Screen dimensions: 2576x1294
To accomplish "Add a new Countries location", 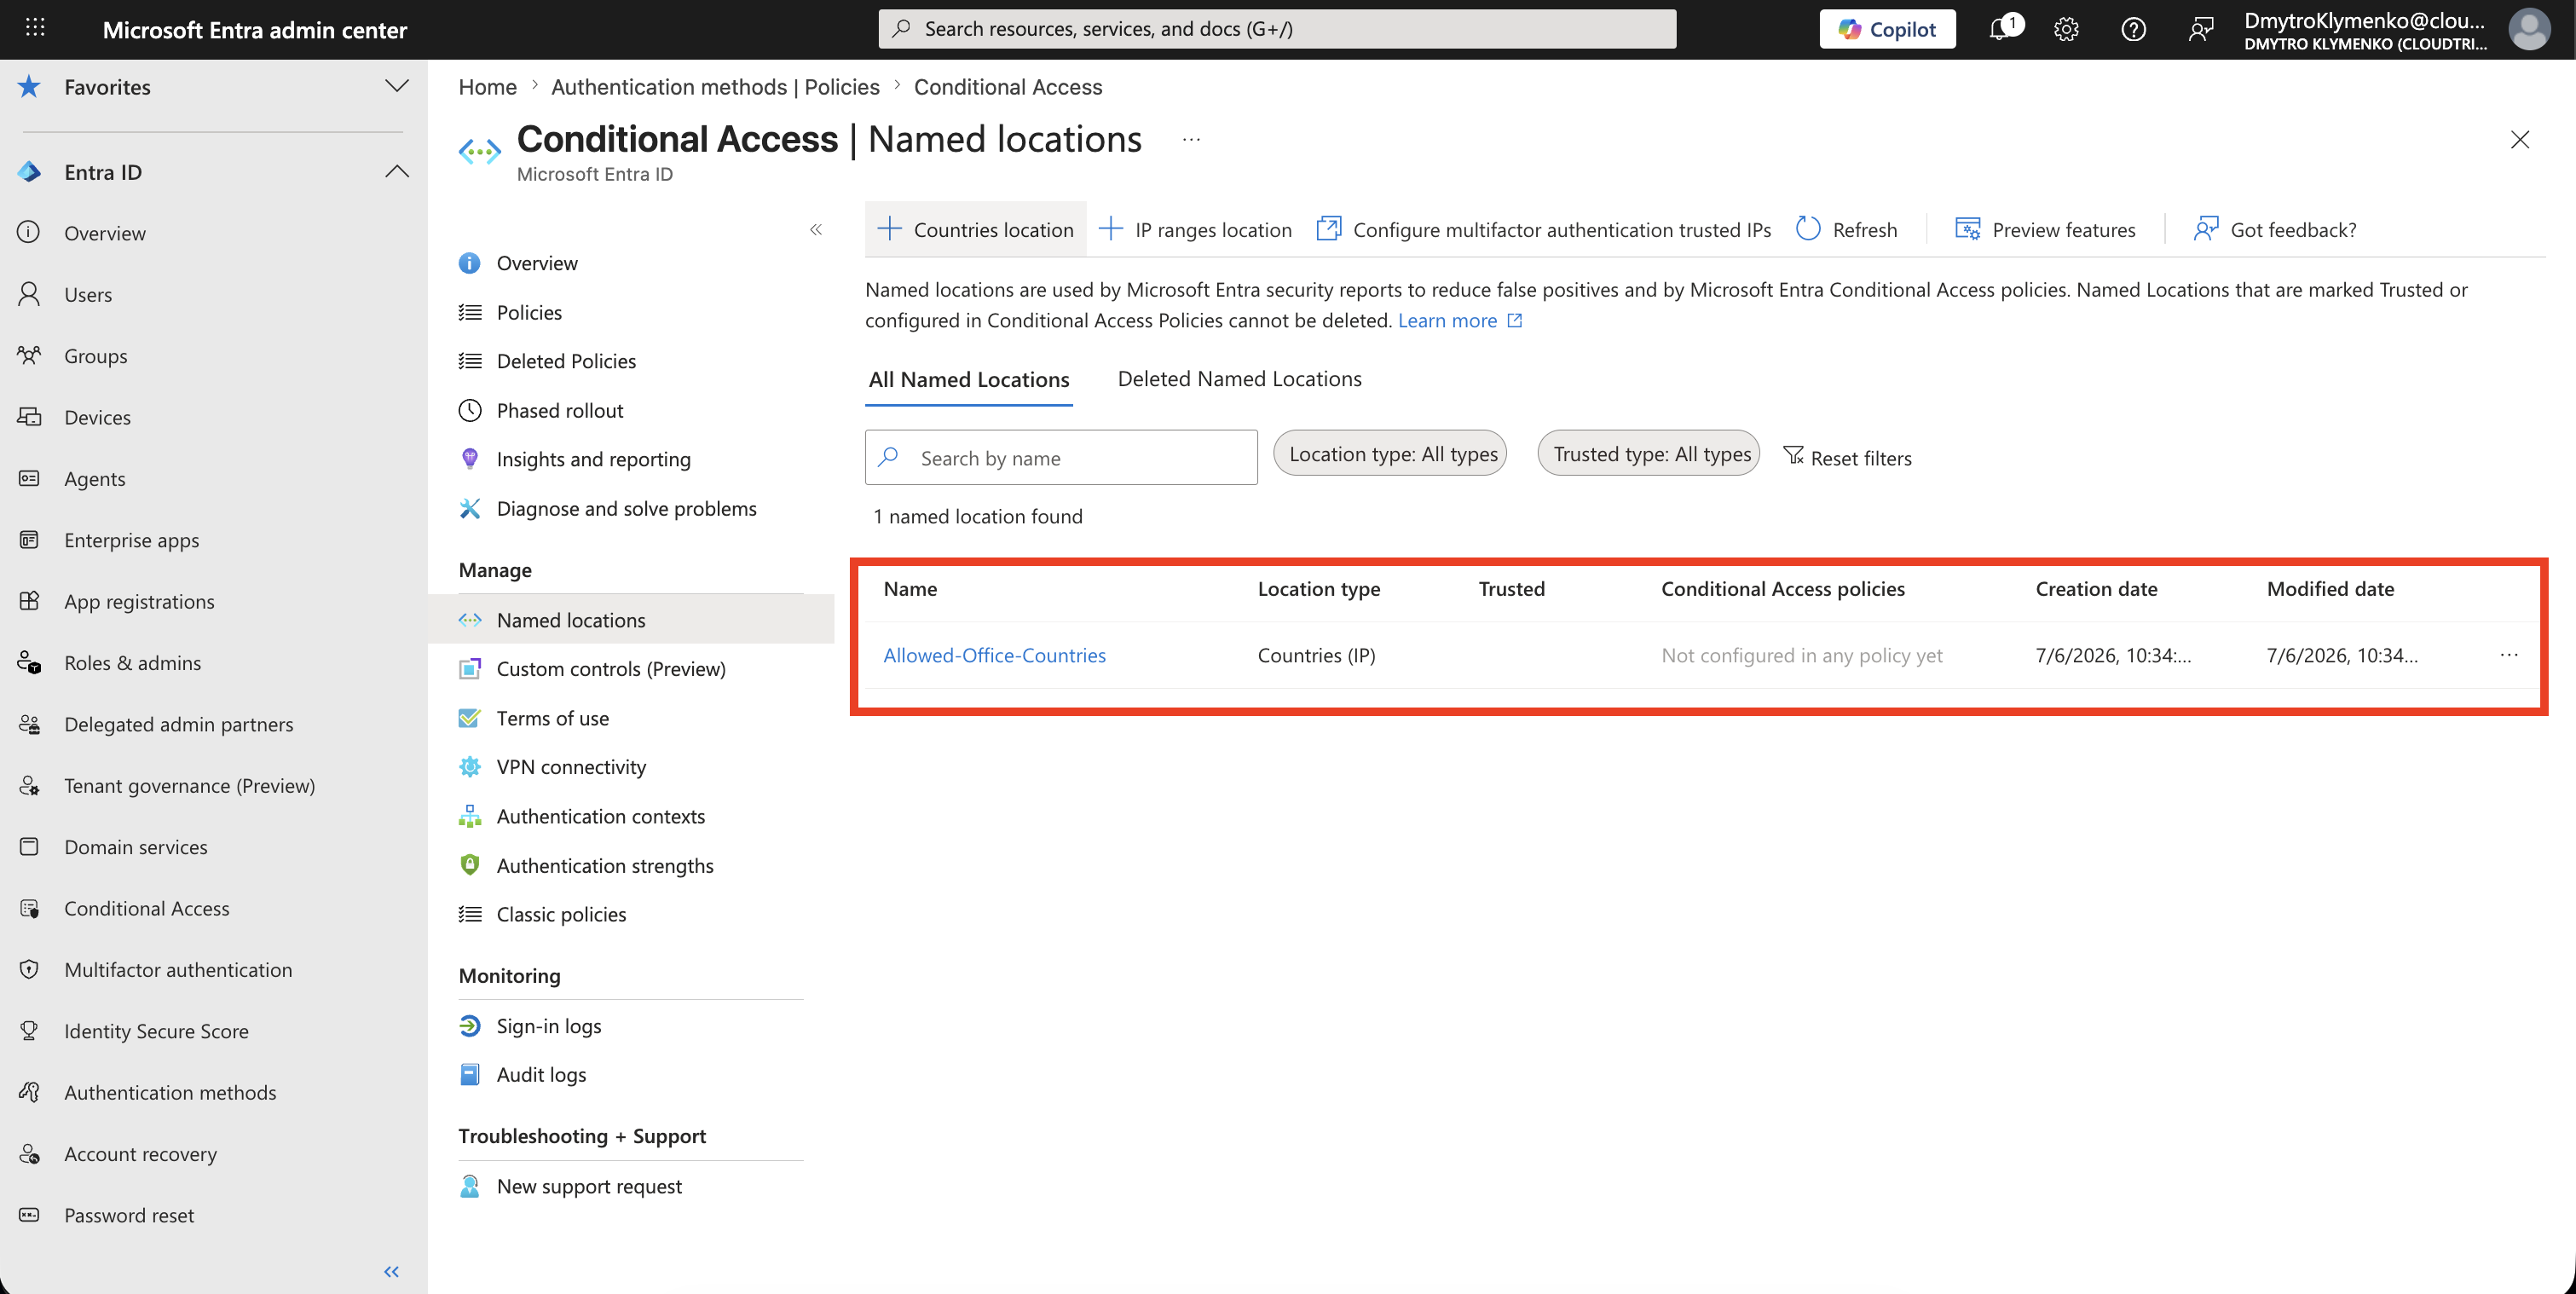I will (x=975, y=229).
